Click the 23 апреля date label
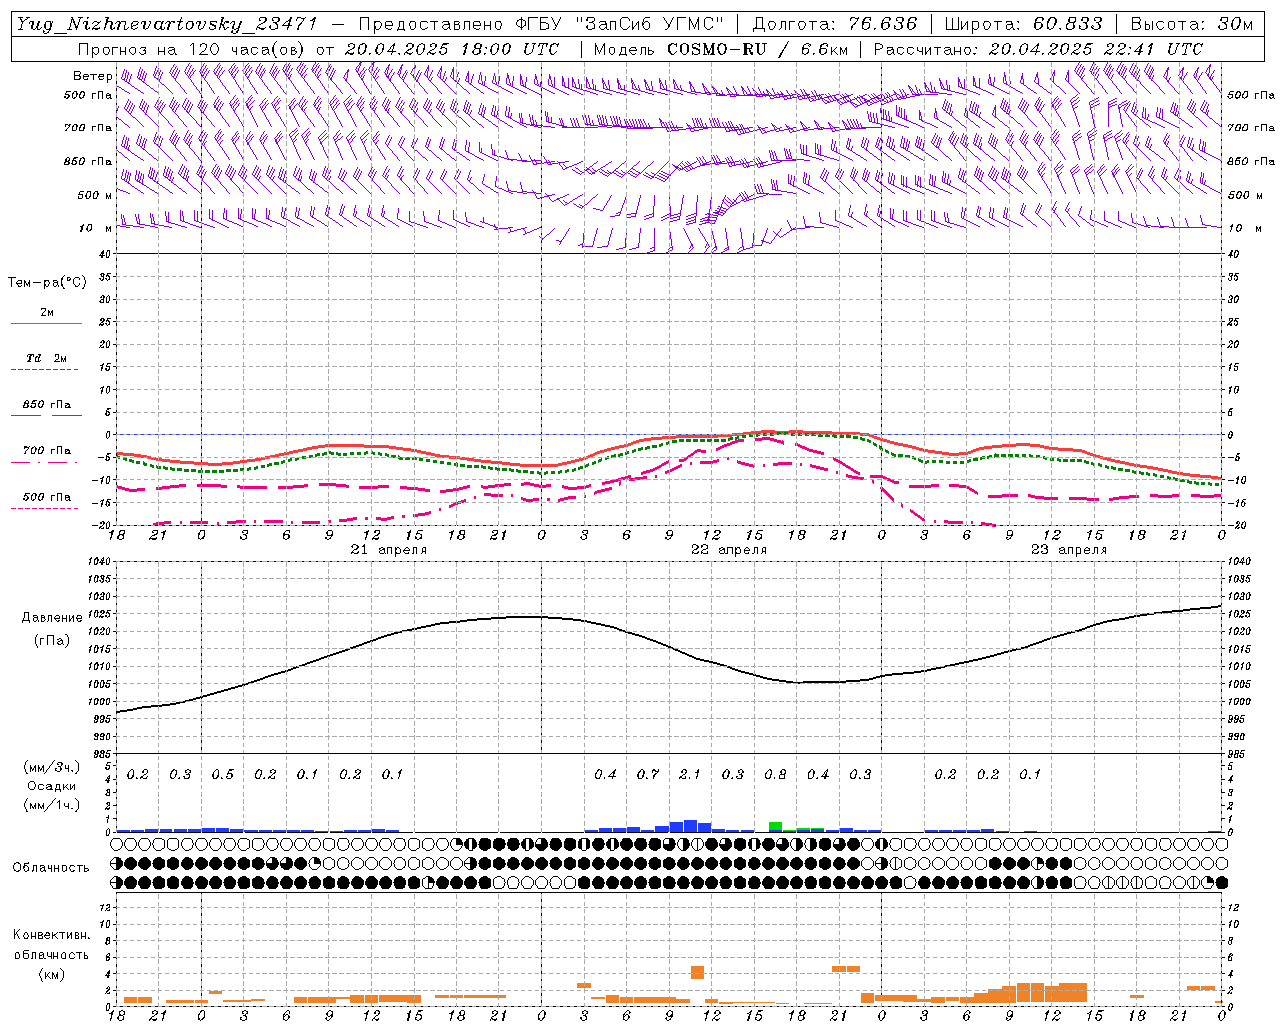The image size is (1280, 1024). 1069,550
